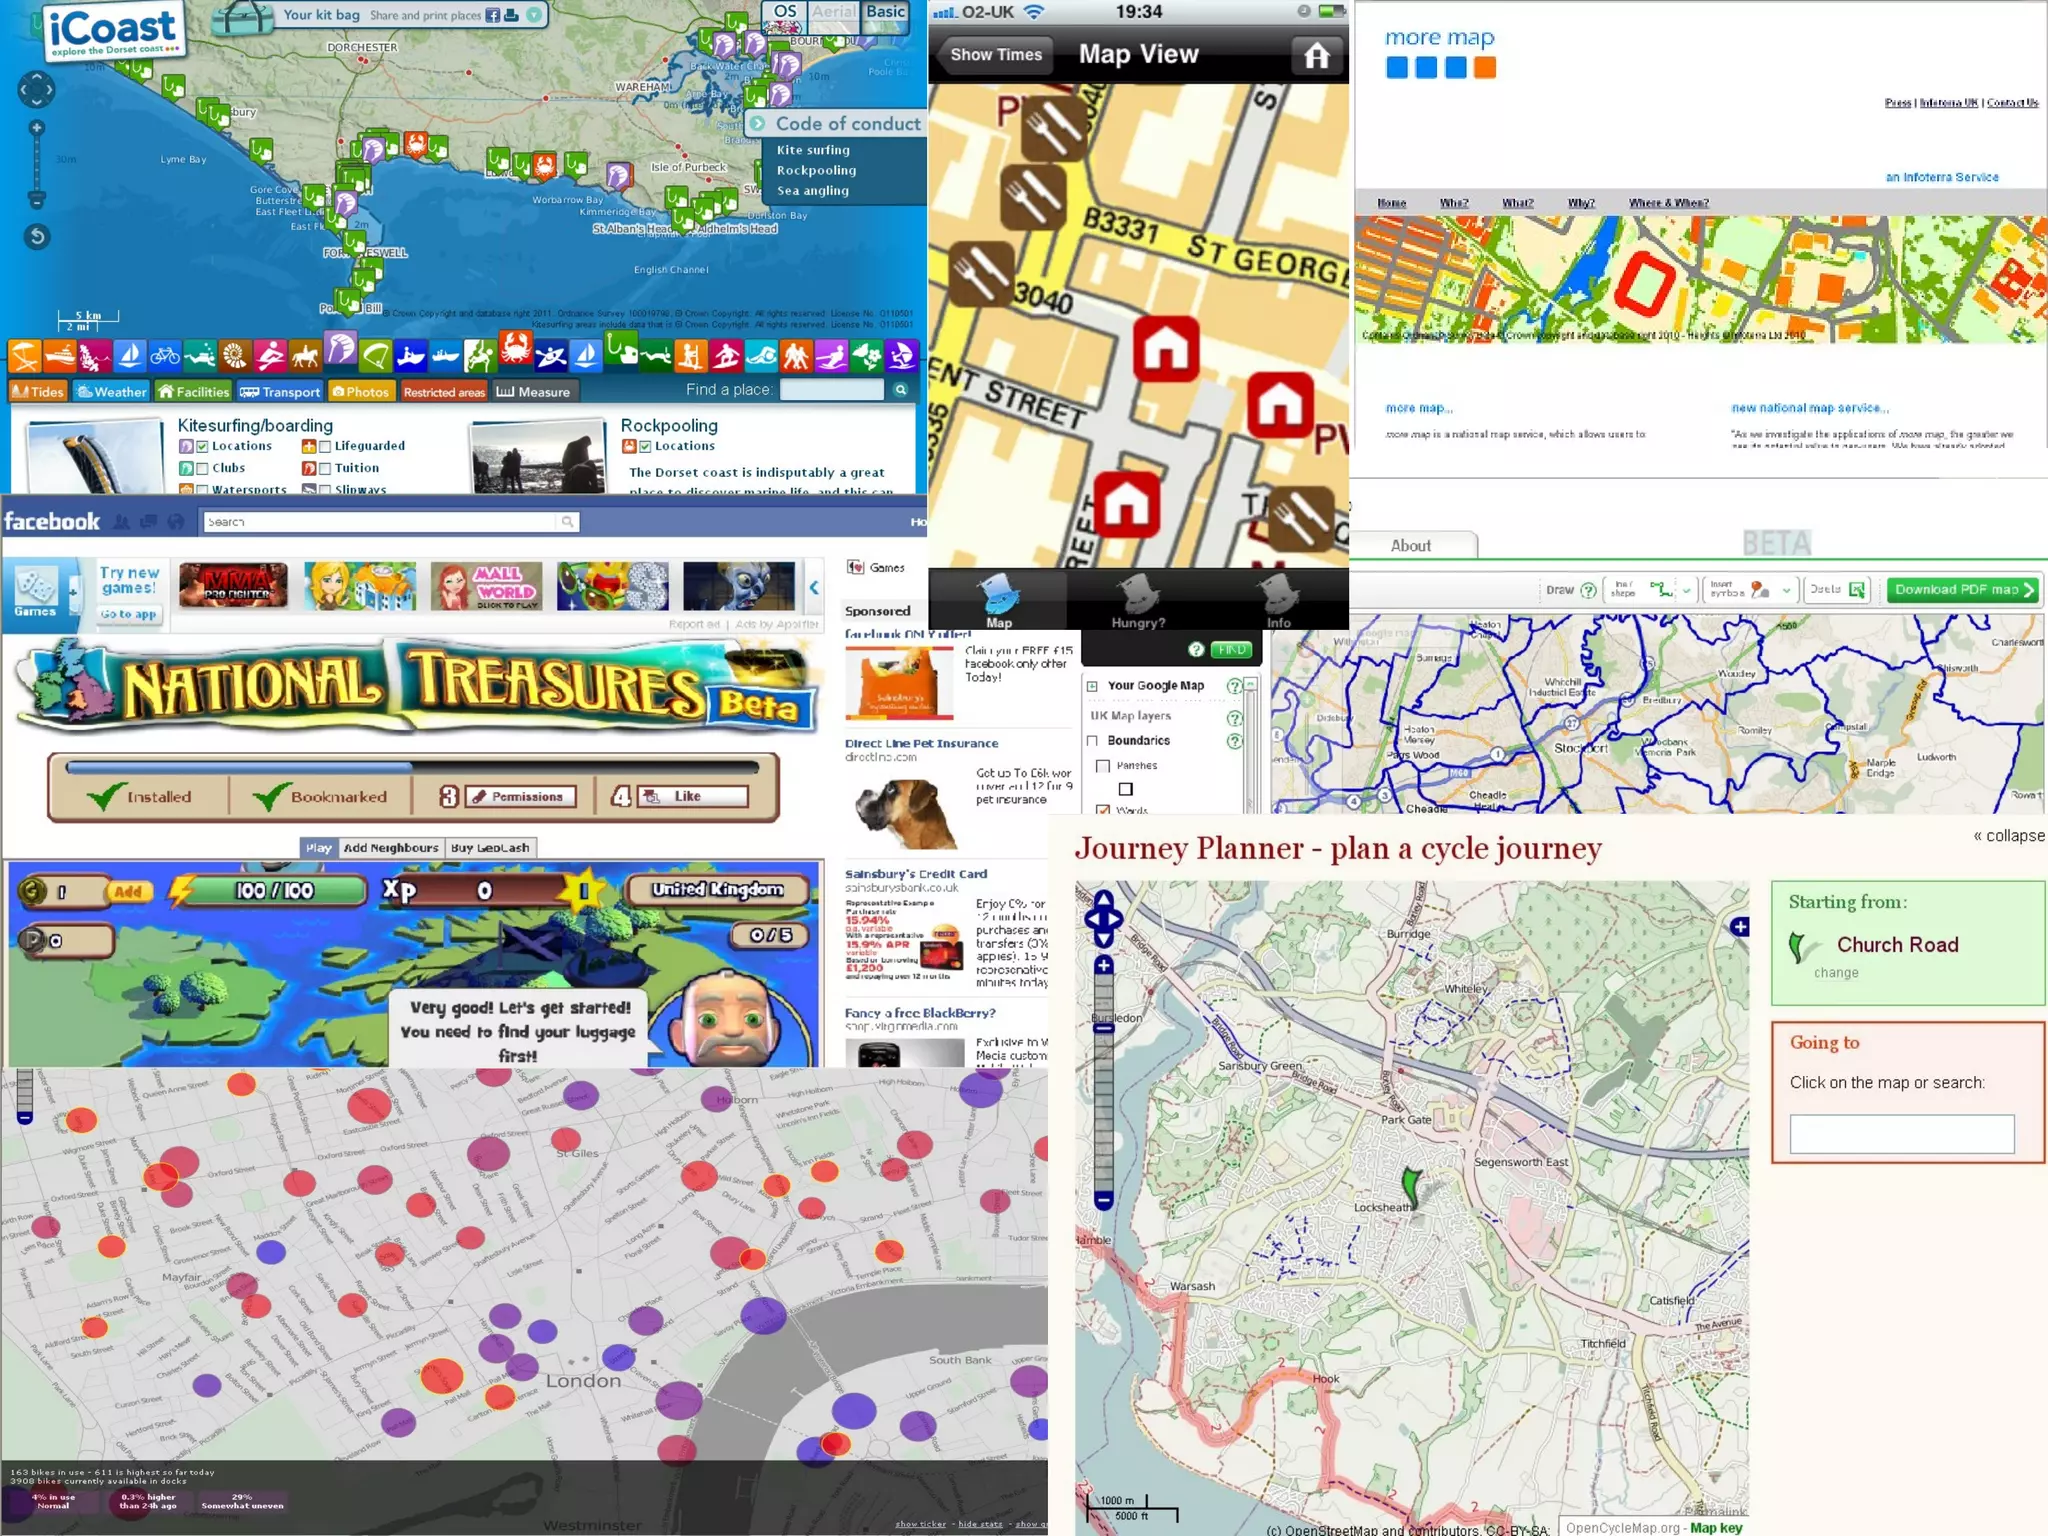This screenshot has height=1536, width=2048.
Task: Switch to Add Neighbours tab
Action: 391,848
